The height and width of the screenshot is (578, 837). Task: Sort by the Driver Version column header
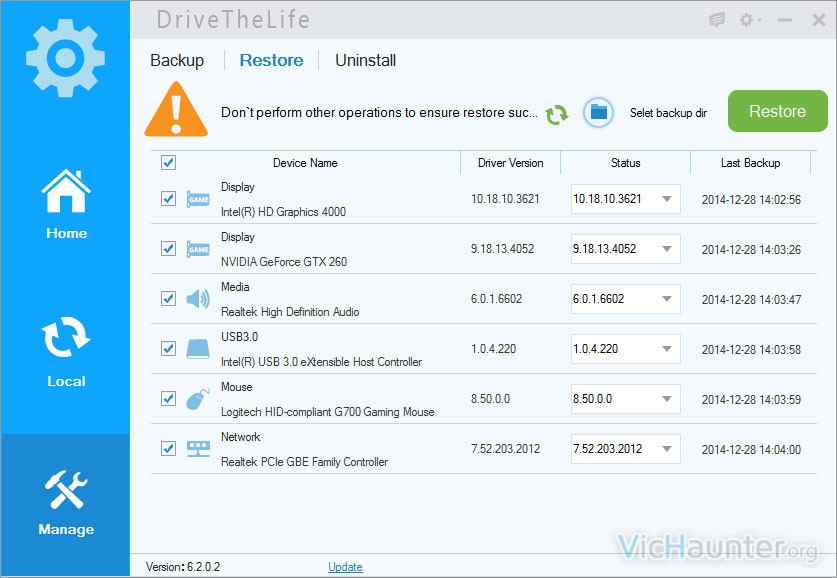510,163
